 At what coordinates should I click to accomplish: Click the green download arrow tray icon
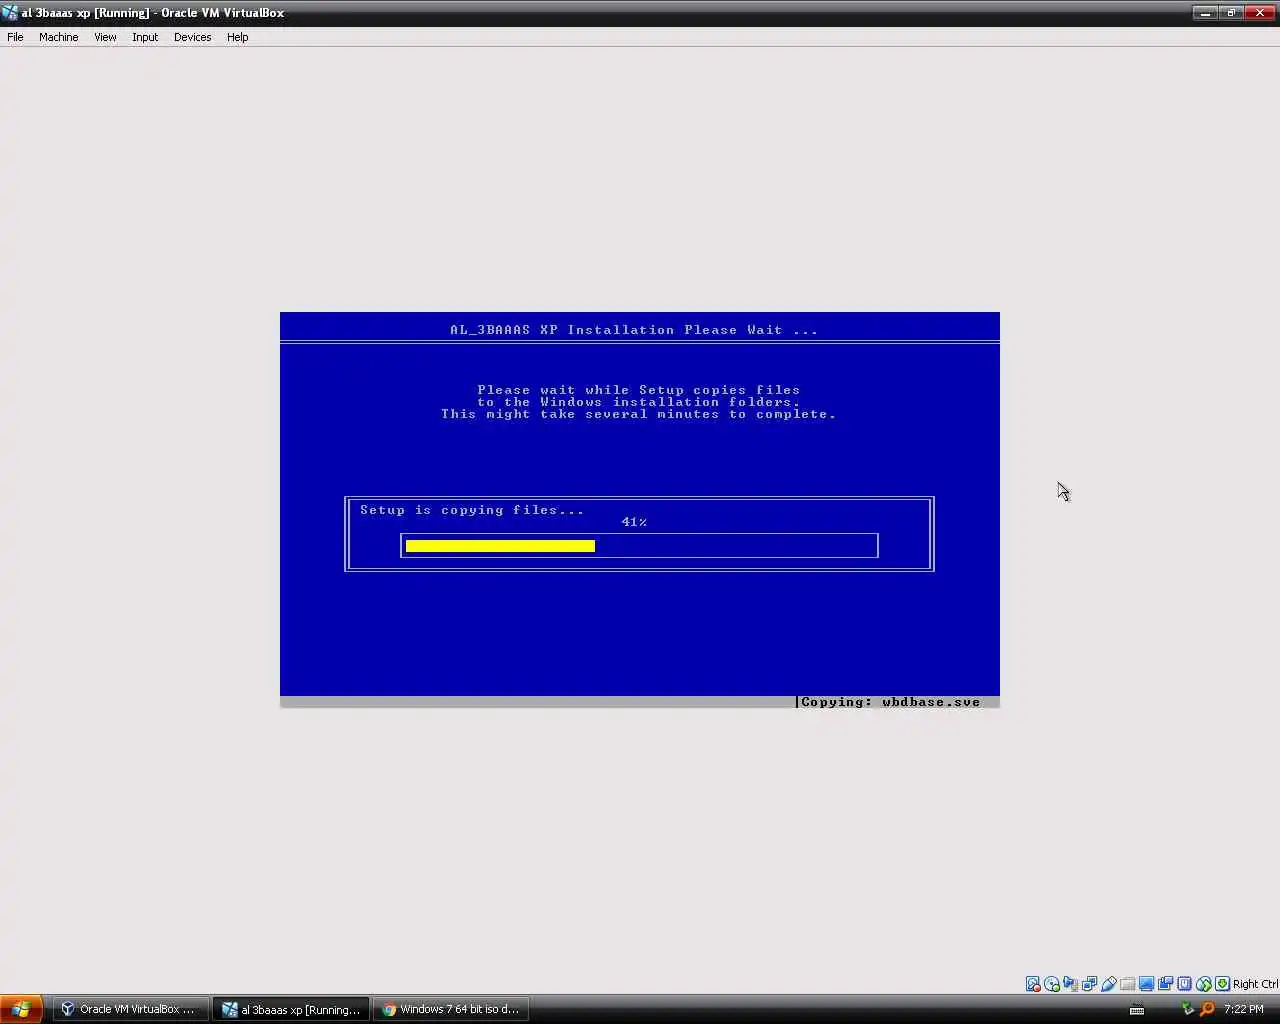[x=1187, y=1009]
